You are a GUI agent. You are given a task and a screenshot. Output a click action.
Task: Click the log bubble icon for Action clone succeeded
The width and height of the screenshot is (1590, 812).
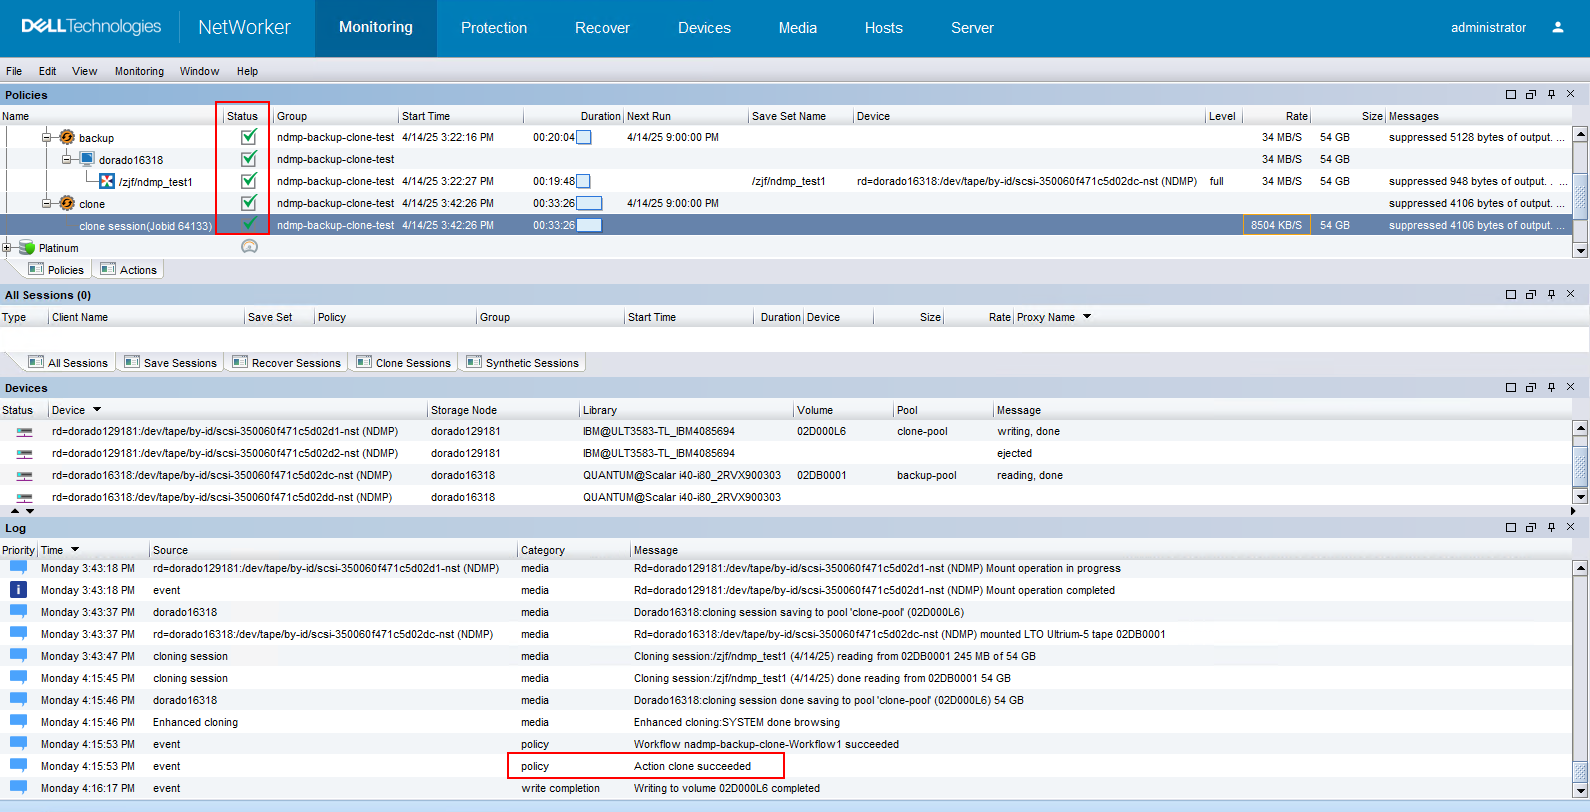[x=18, y=766]
